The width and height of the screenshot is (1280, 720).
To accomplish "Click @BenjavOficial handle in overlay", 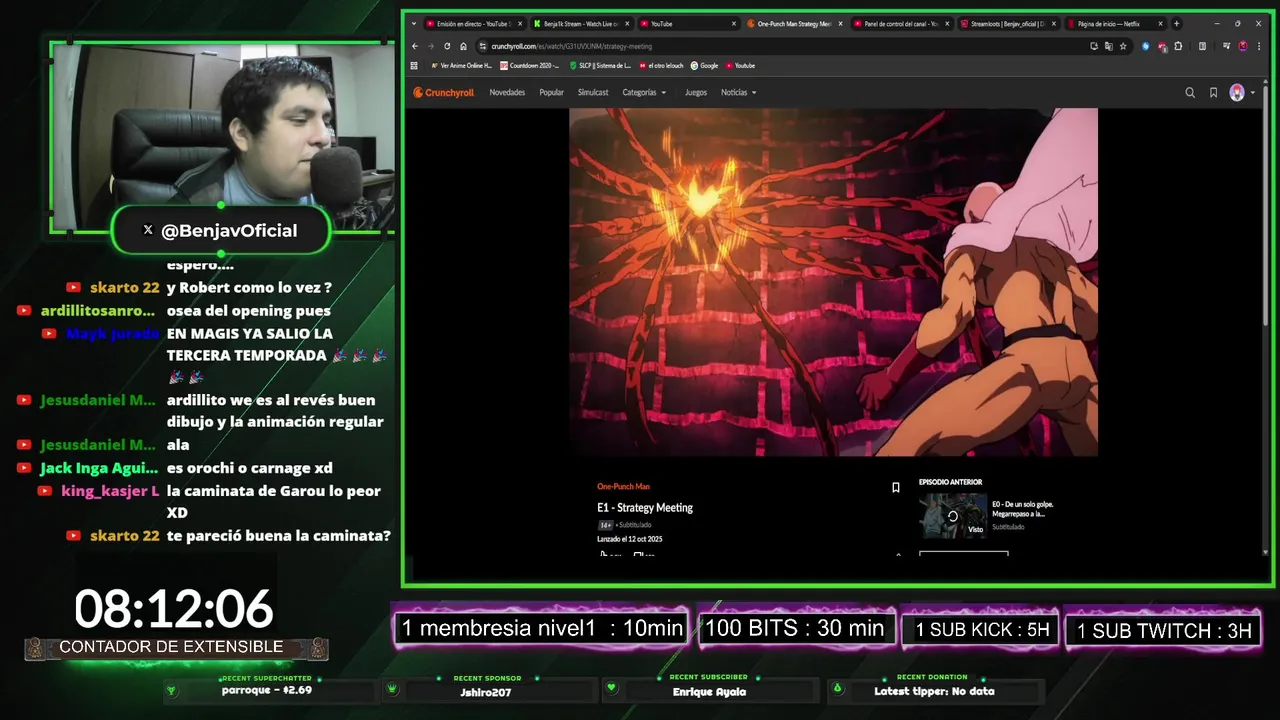I will 229,231.
